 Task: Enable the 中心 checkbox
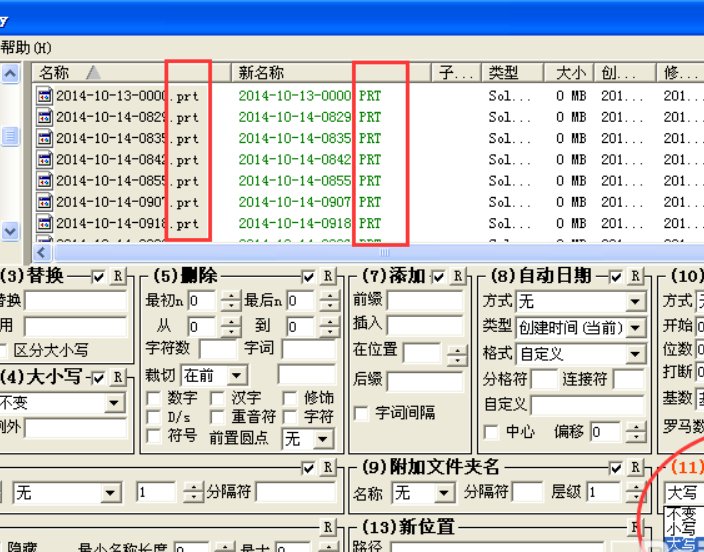(491, 433)
